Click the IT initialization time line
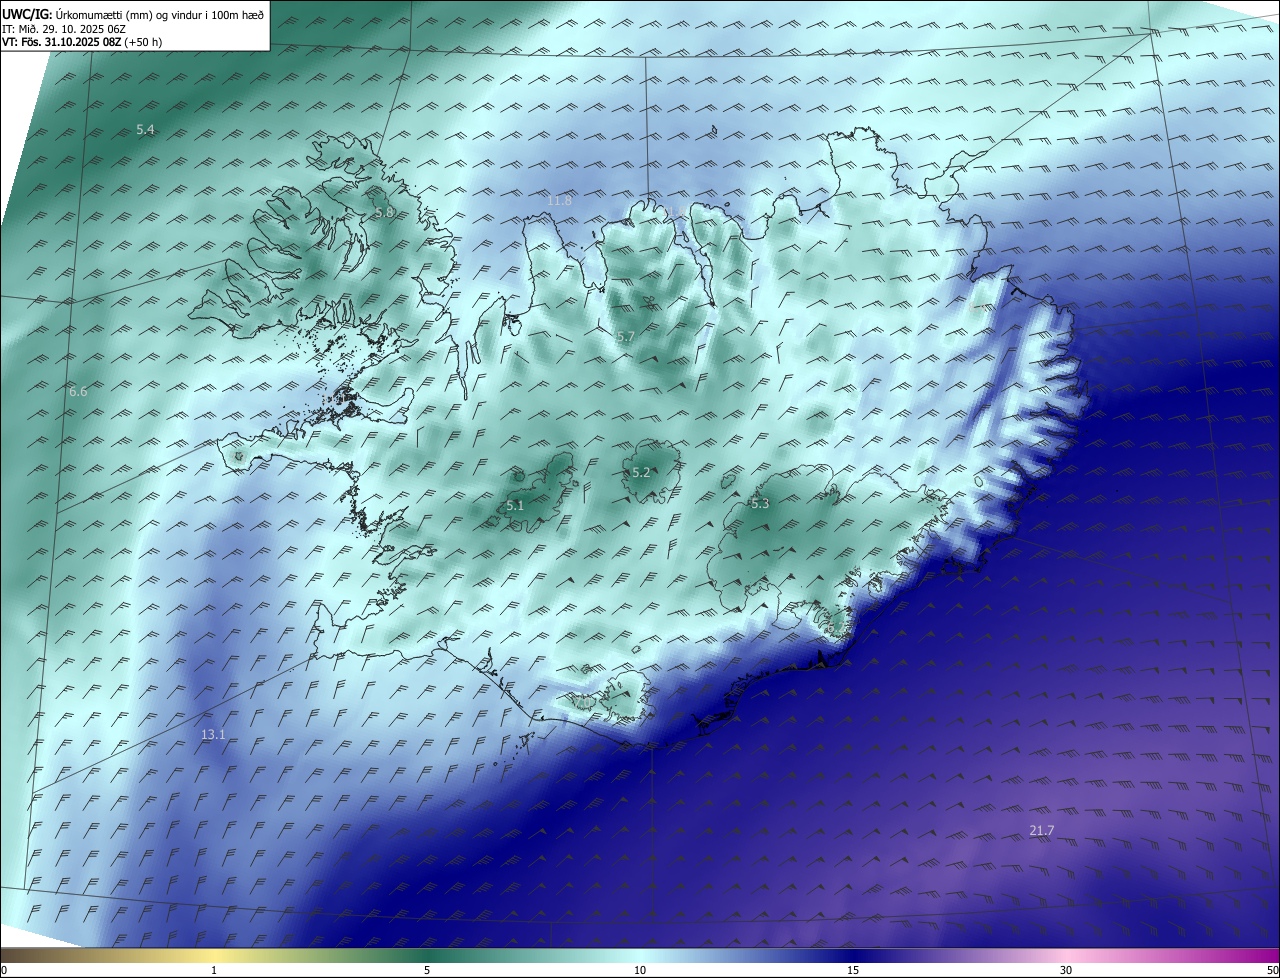This screenshot has width=1280, height=978. click(x=63, y=29)
